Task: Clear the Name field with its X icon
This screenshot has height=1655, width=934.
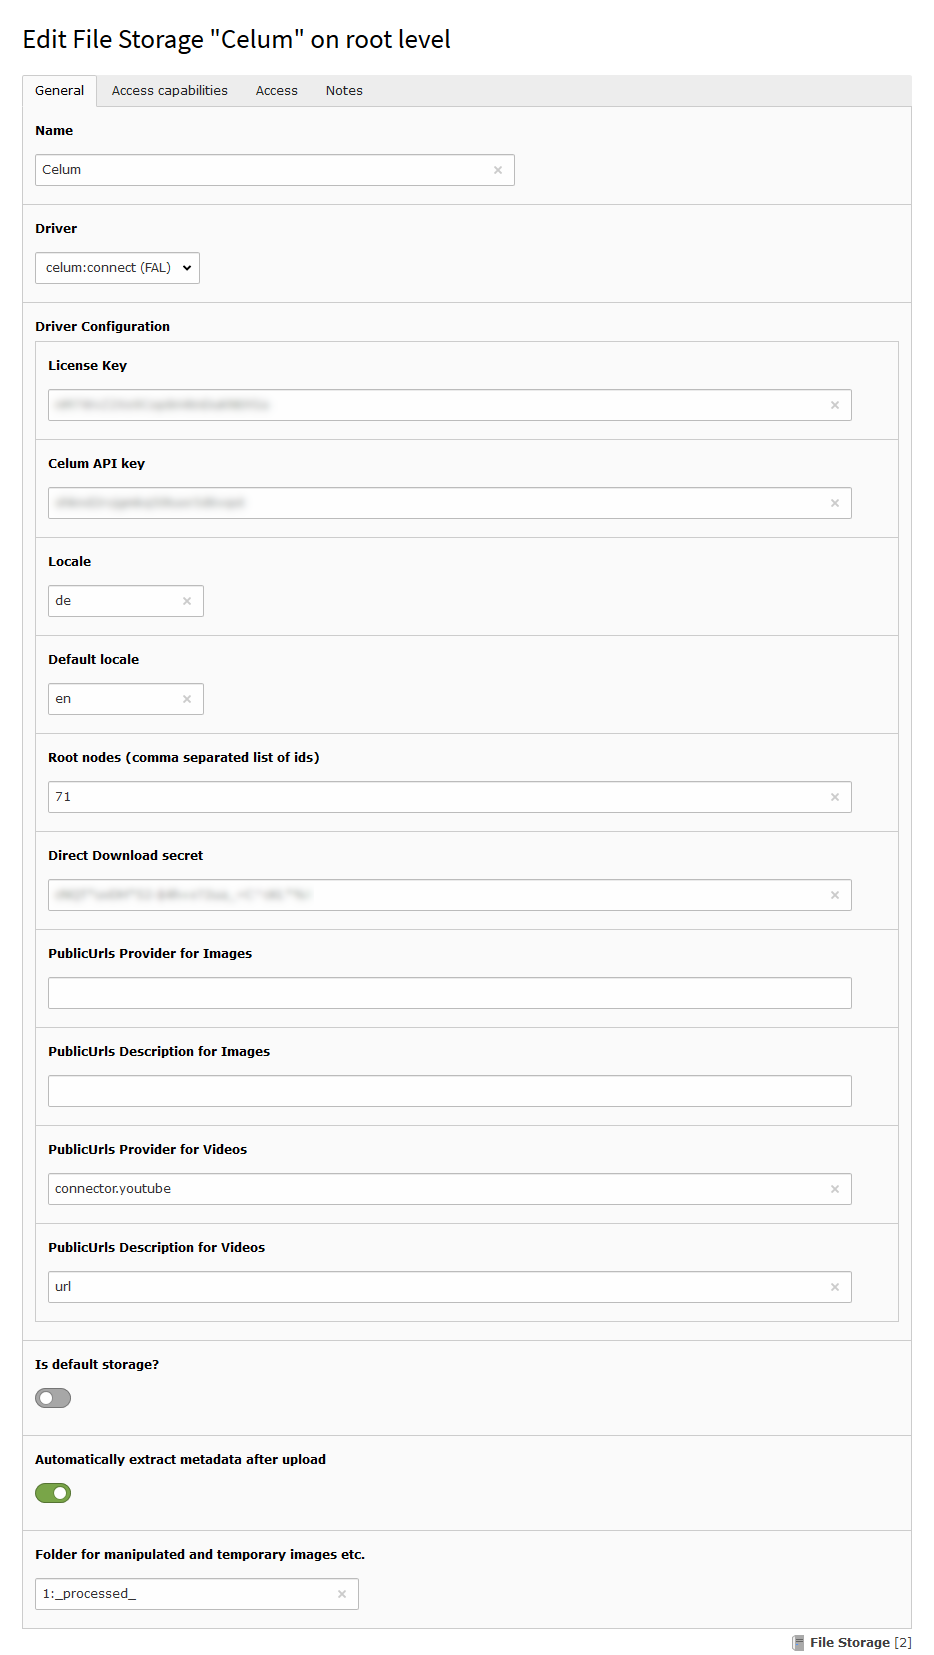Action: point(498,170)
